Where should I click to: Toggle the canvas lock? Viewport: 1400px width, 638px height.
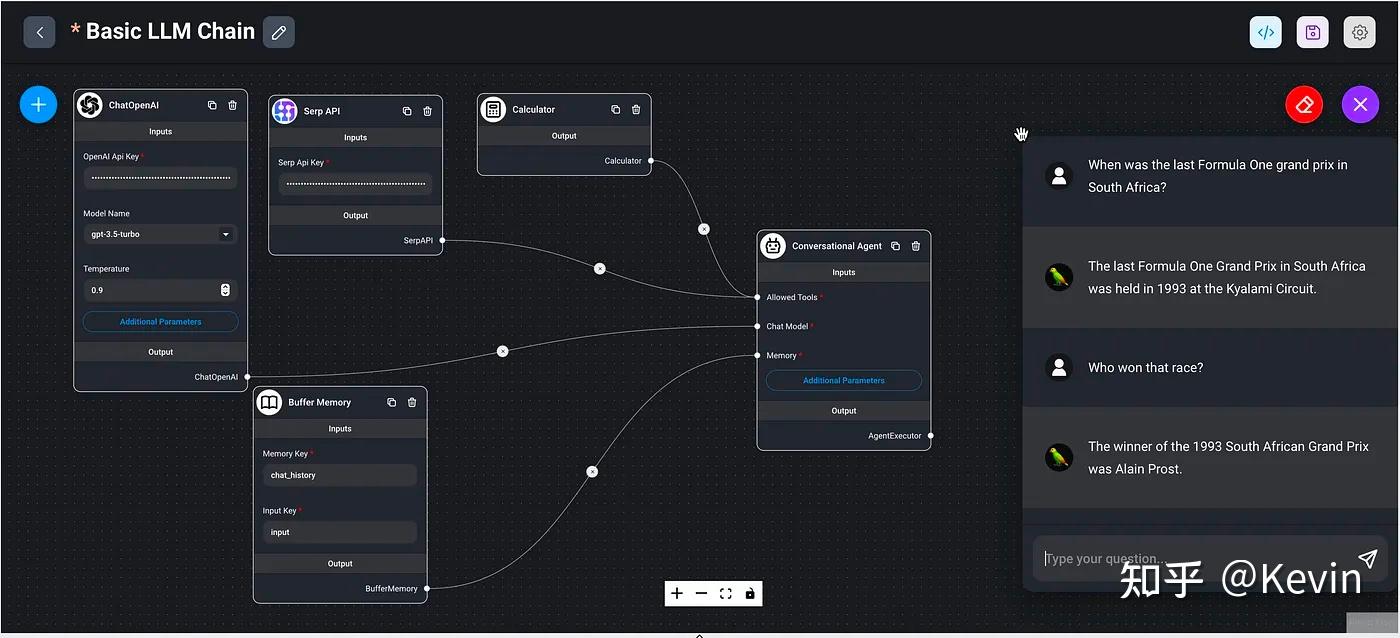coord(750,593)
